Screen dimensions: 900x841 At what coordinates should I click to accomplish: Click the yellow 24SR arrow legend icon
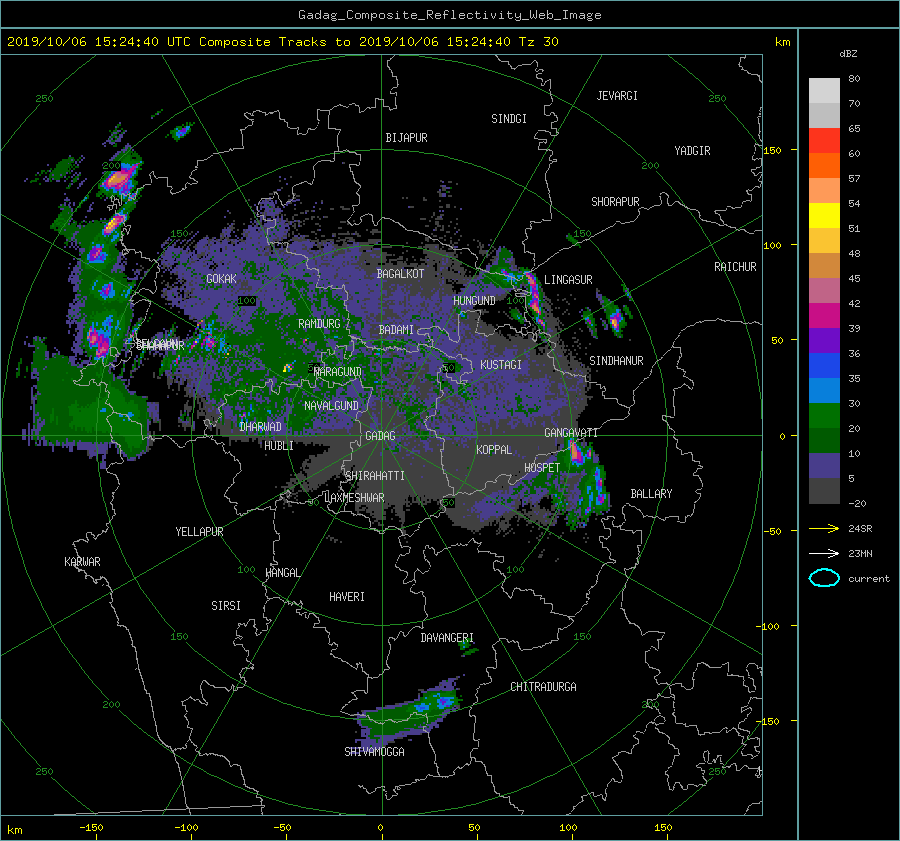[x=824, y=528]
